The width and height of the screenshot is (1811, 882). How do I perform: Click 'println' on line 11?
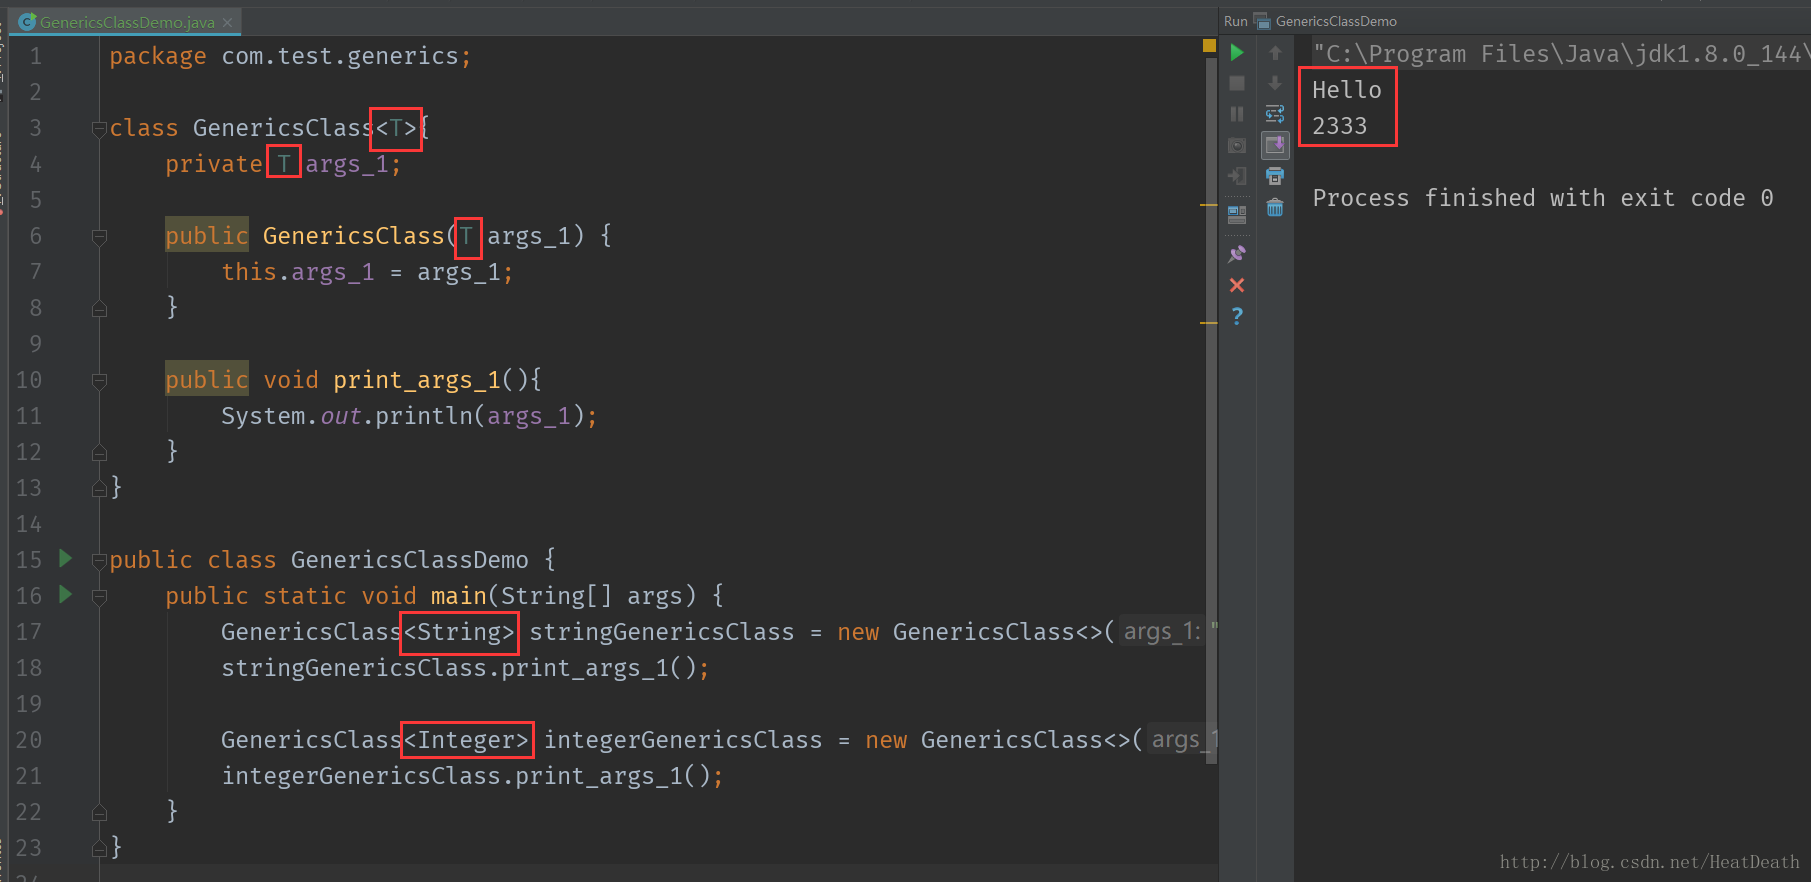[424, 416]
